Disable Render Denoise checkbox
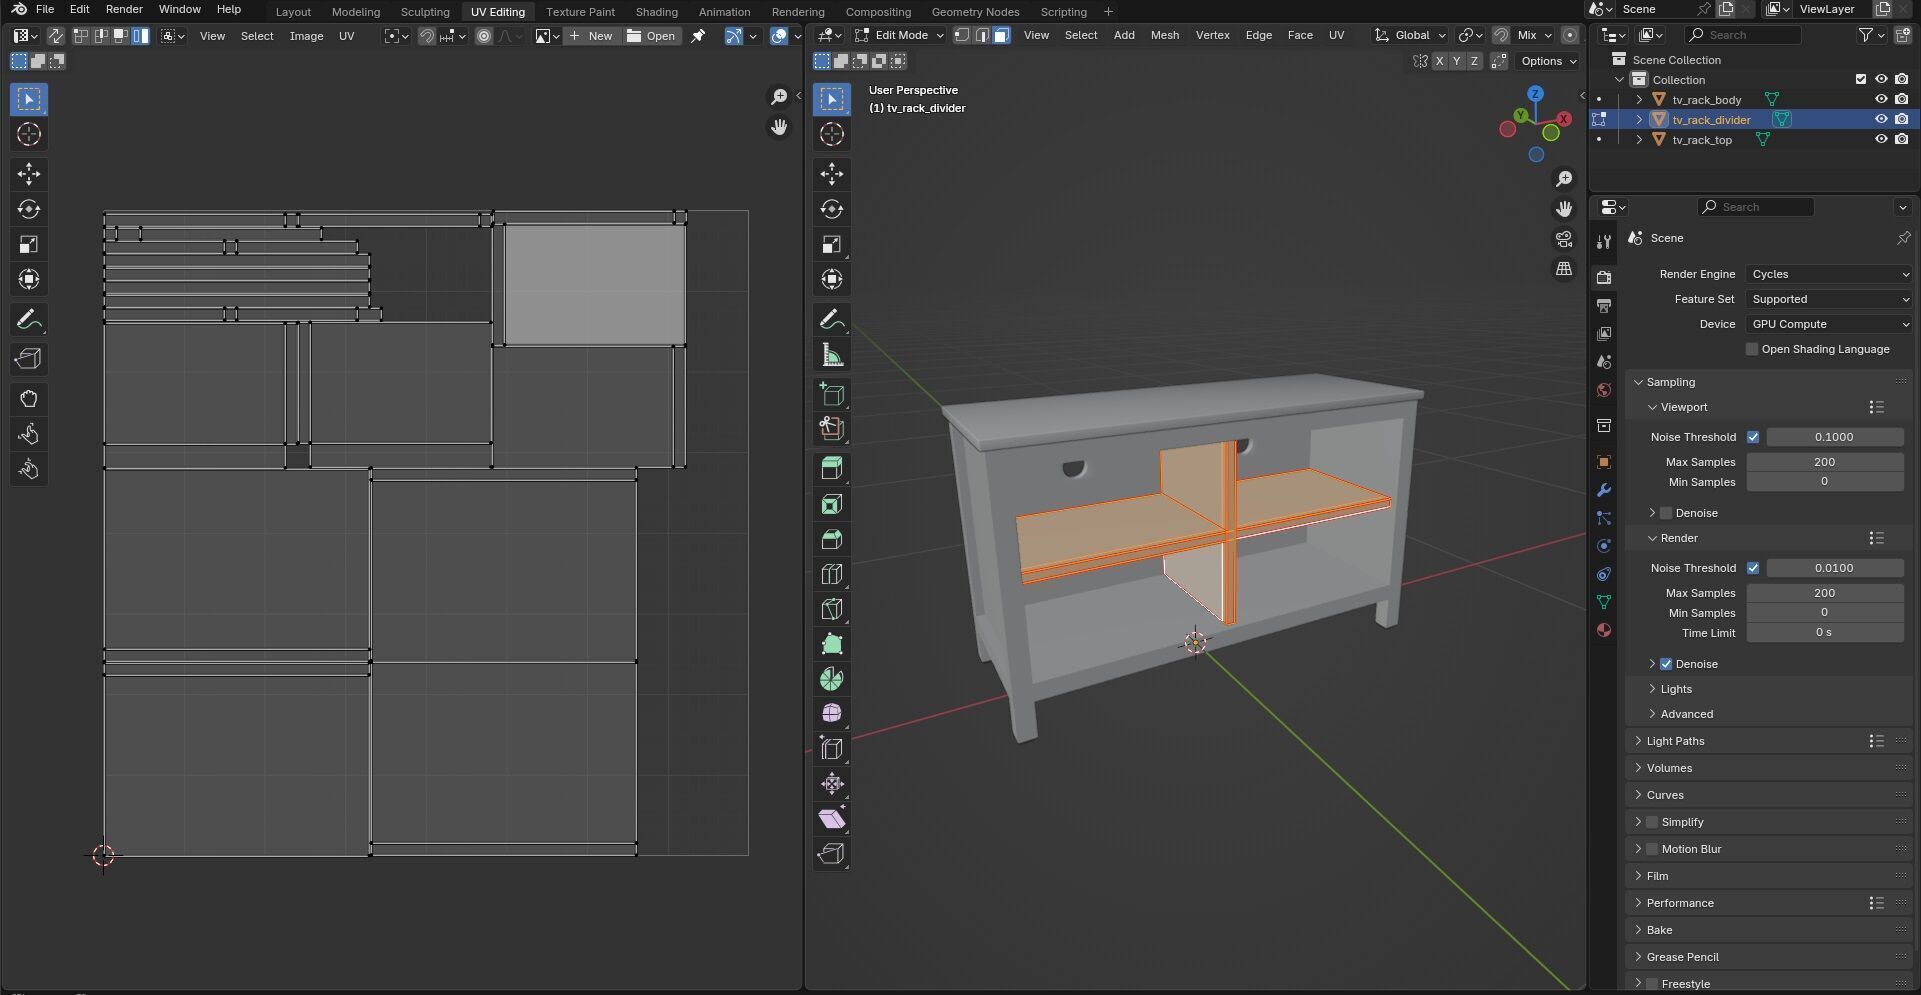 click(x=1666, y=664)
